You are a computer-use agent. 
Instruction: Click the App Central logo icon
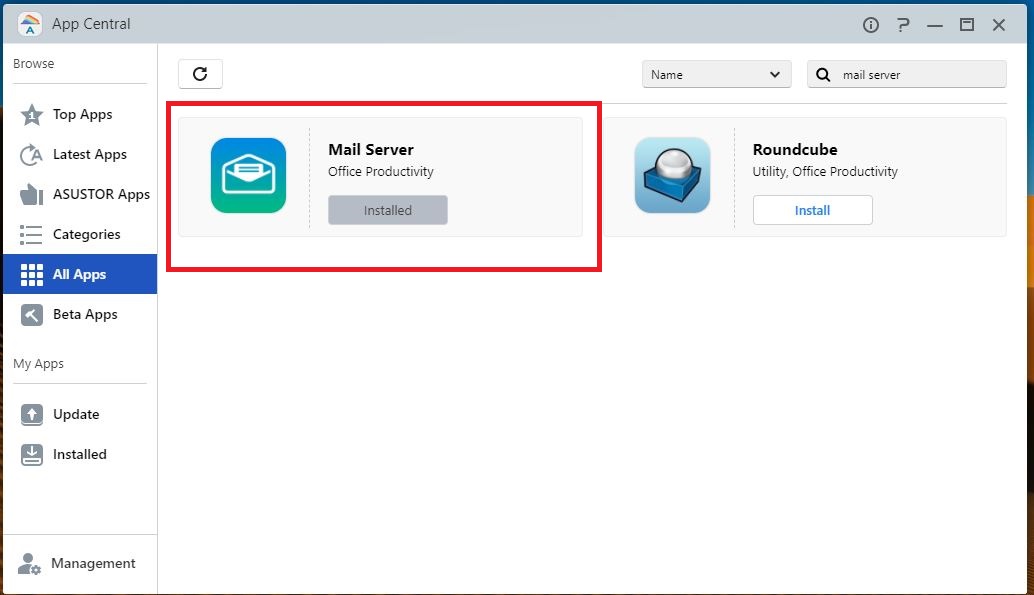click(x=30, y=24)
